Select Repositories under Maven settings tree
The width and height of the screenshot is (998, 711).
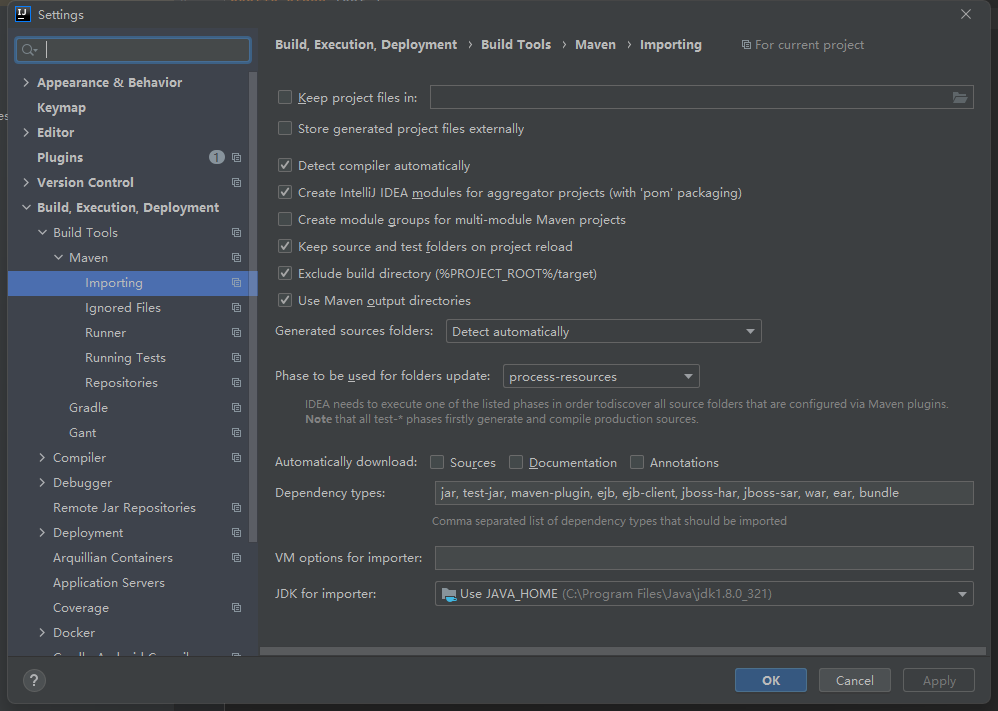(120, 382)
